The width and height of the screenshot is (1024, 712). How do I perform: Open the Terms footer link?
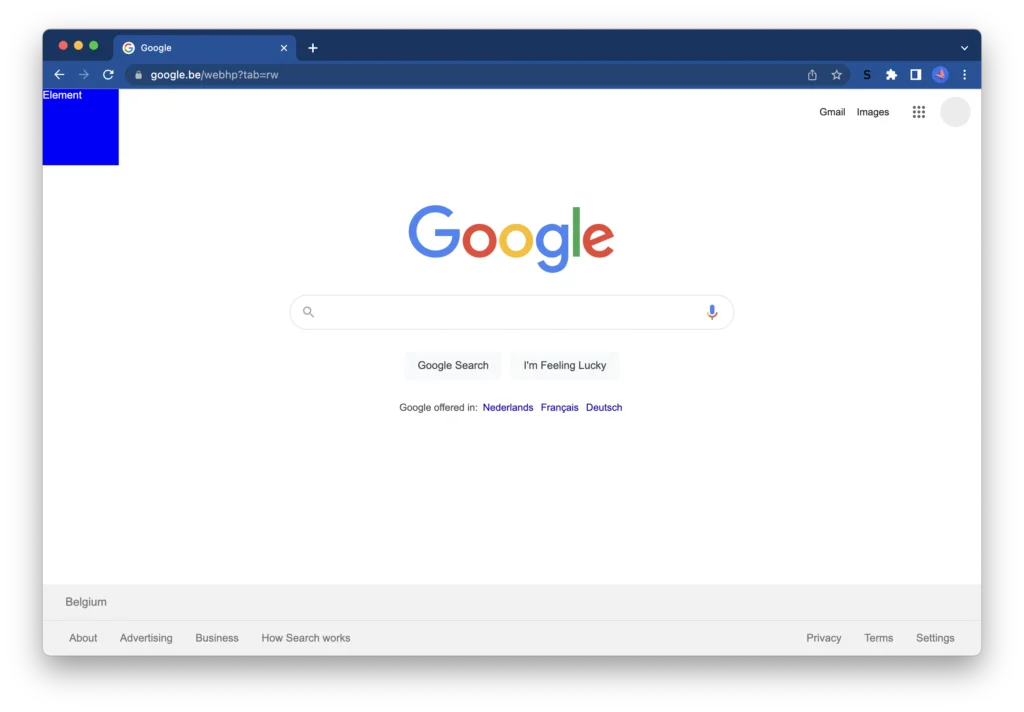coord(878,638)
